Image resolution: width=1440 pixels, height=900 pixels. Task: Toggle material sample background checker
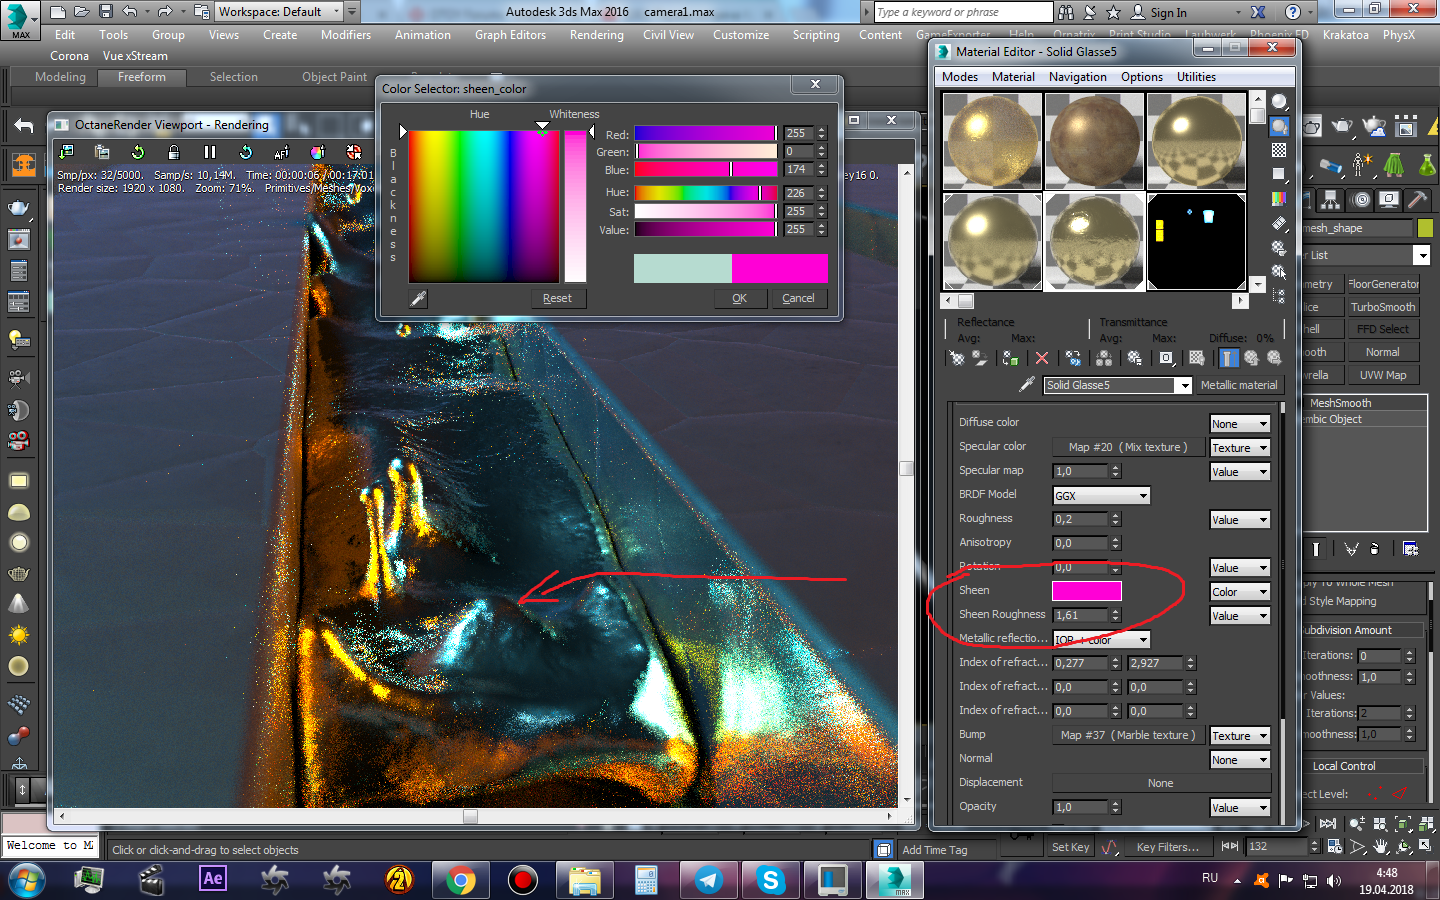click(x=1279, y=150)
